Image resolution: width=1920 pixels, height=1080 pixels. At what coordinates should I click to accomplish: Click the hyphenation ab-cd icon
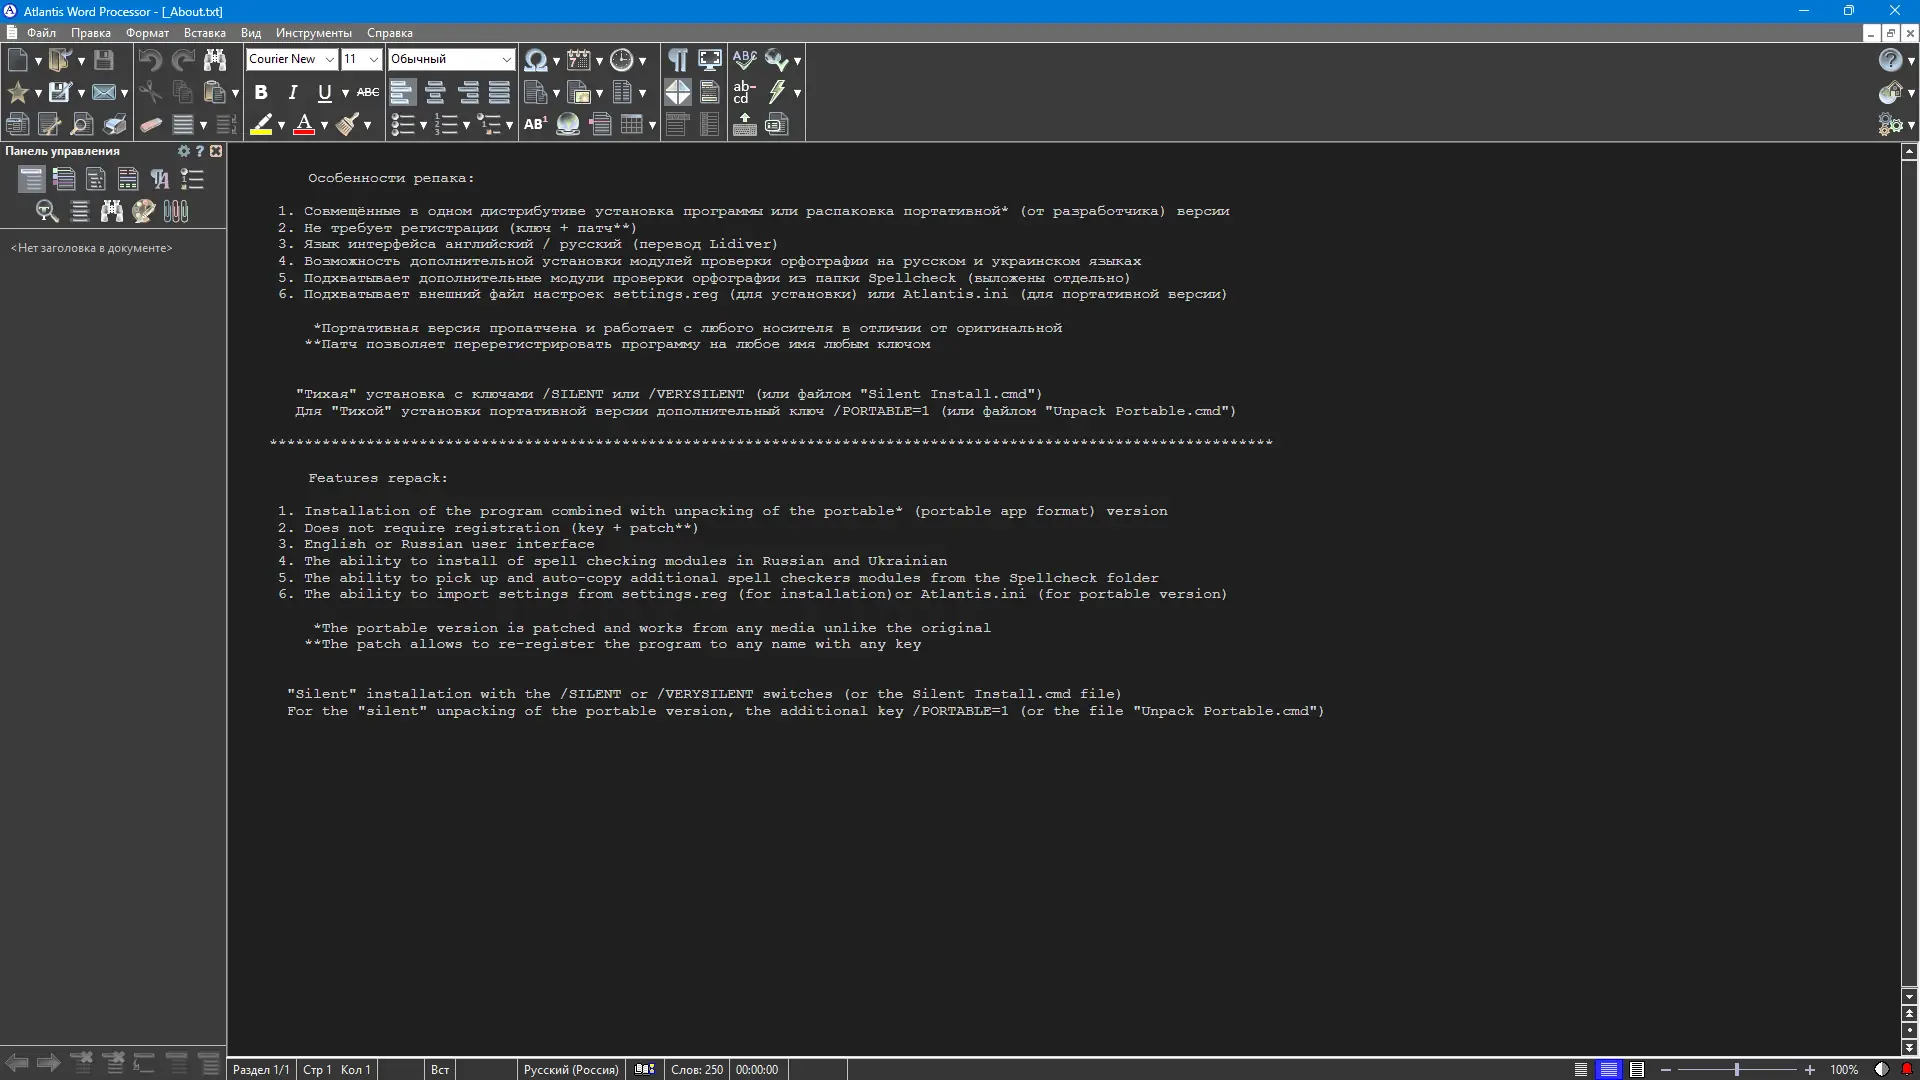click(744, 93)
